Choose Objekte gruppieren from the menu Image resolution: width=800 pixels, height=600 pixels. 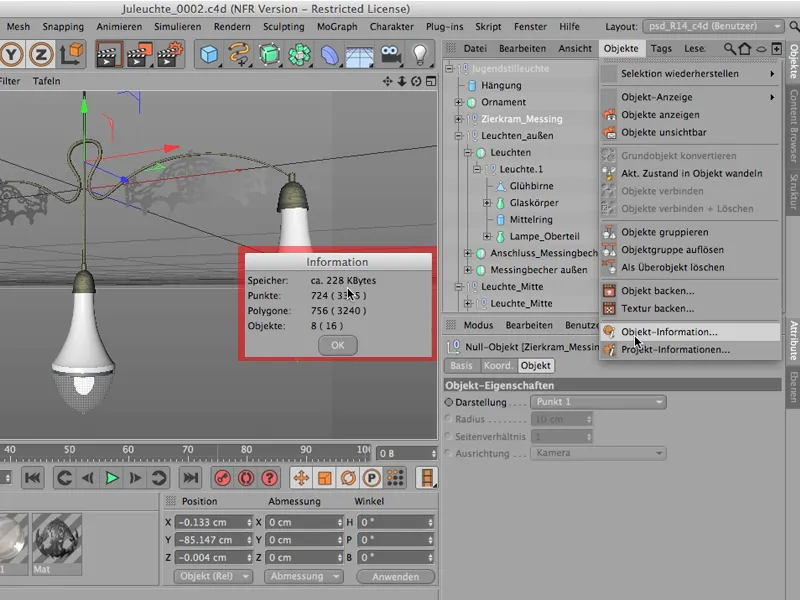tap(690, 232)
